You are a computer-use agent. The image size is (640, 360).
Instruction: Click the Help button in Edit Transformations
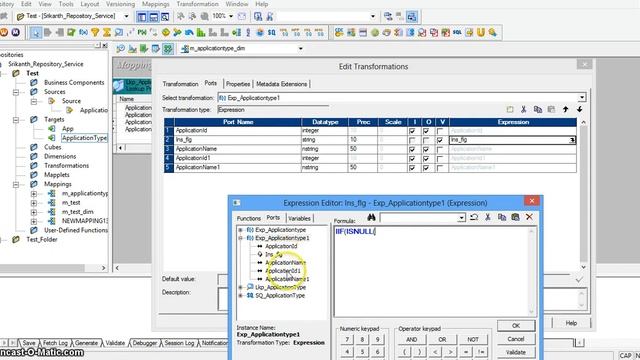click(571, 323)
